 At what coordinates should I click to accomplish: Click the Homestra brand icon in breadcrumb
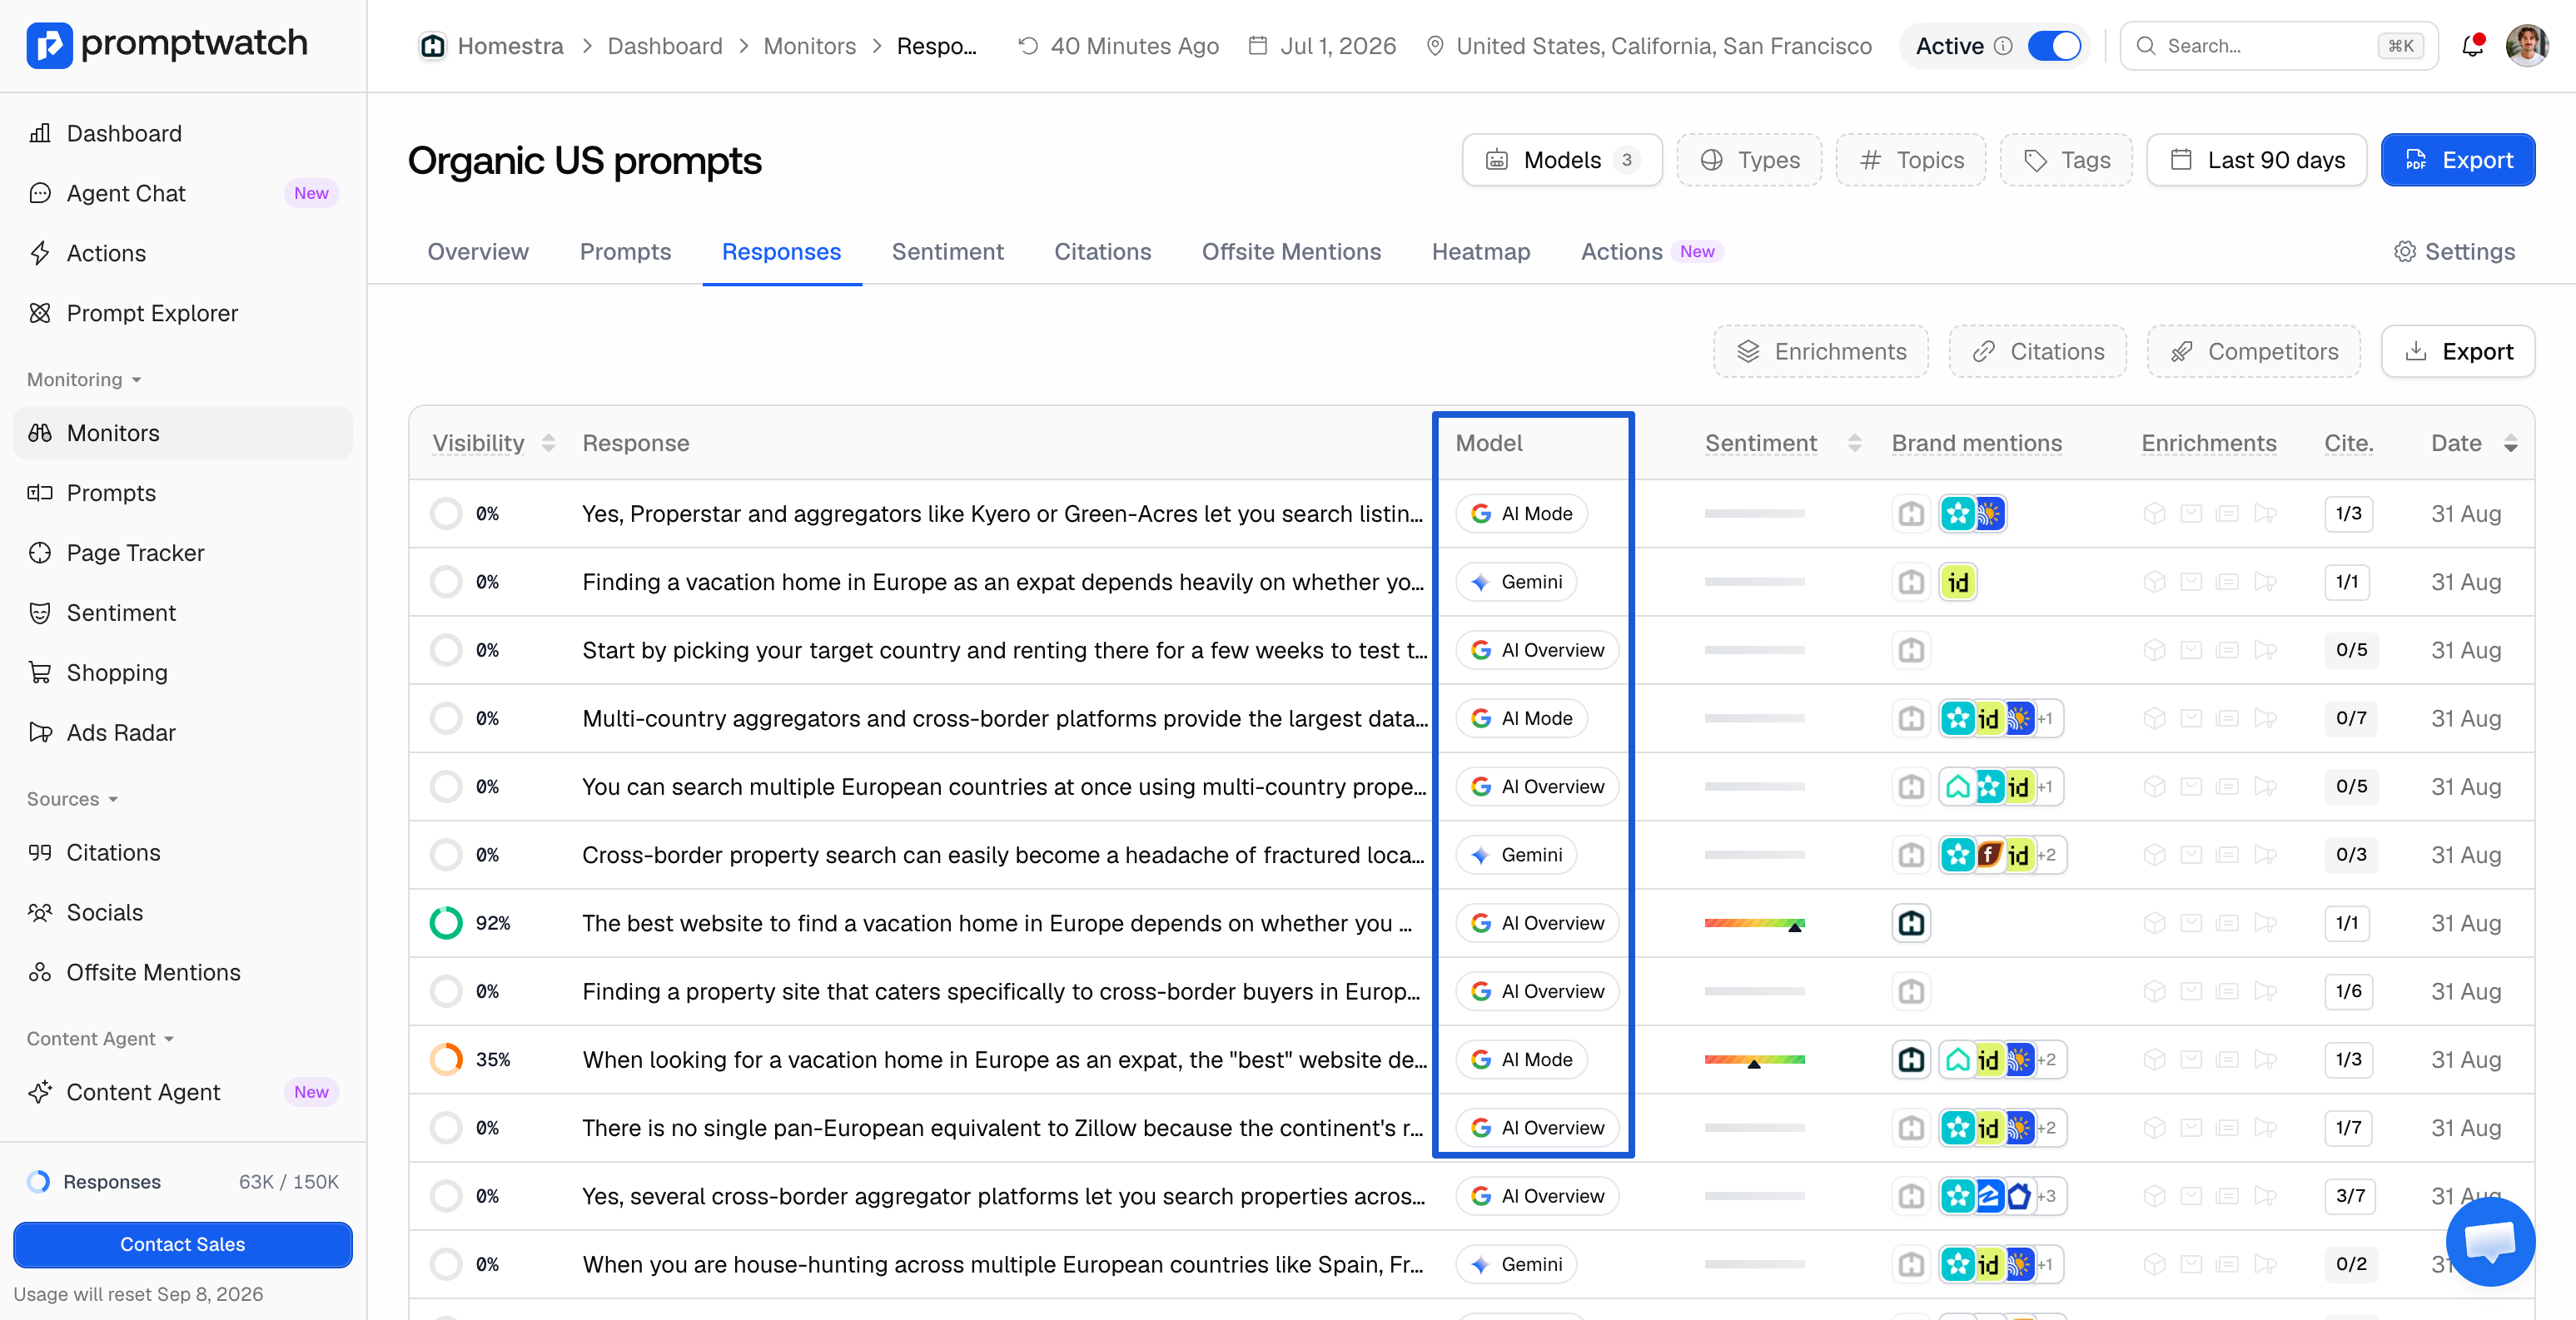432,46
